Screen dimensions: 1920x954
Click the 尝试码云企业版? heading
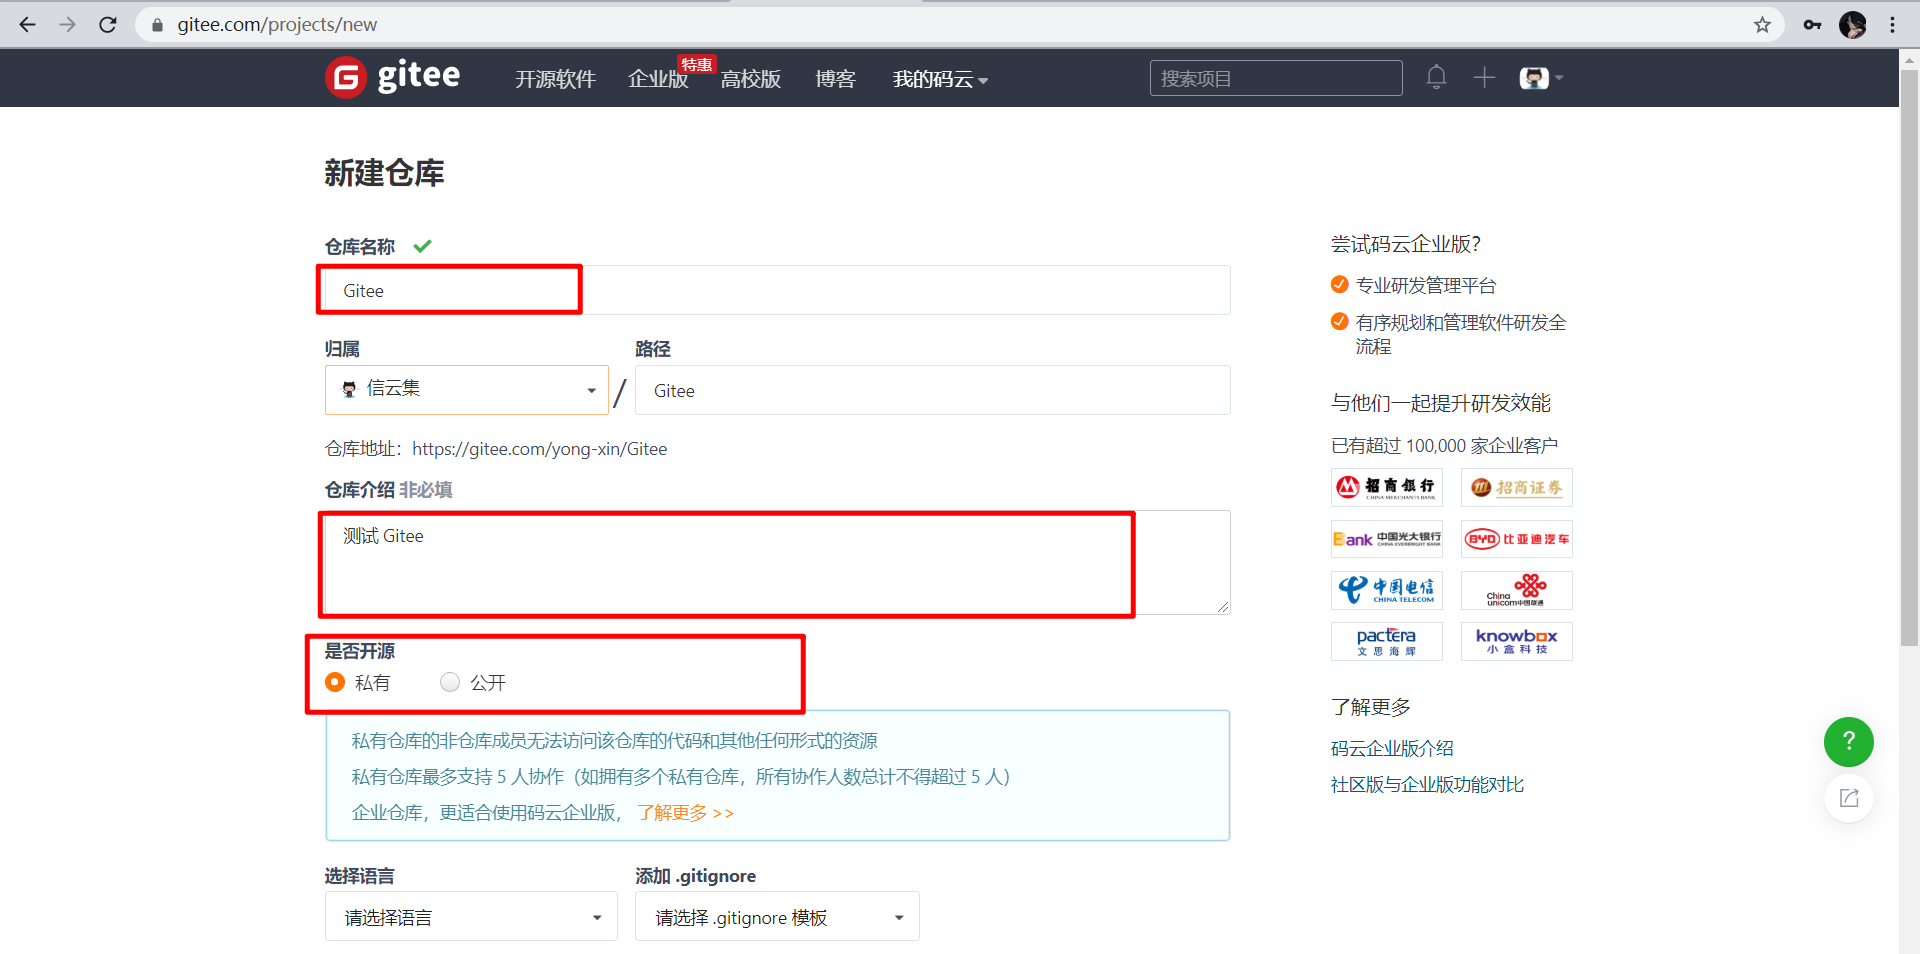tap(1405, 244)
